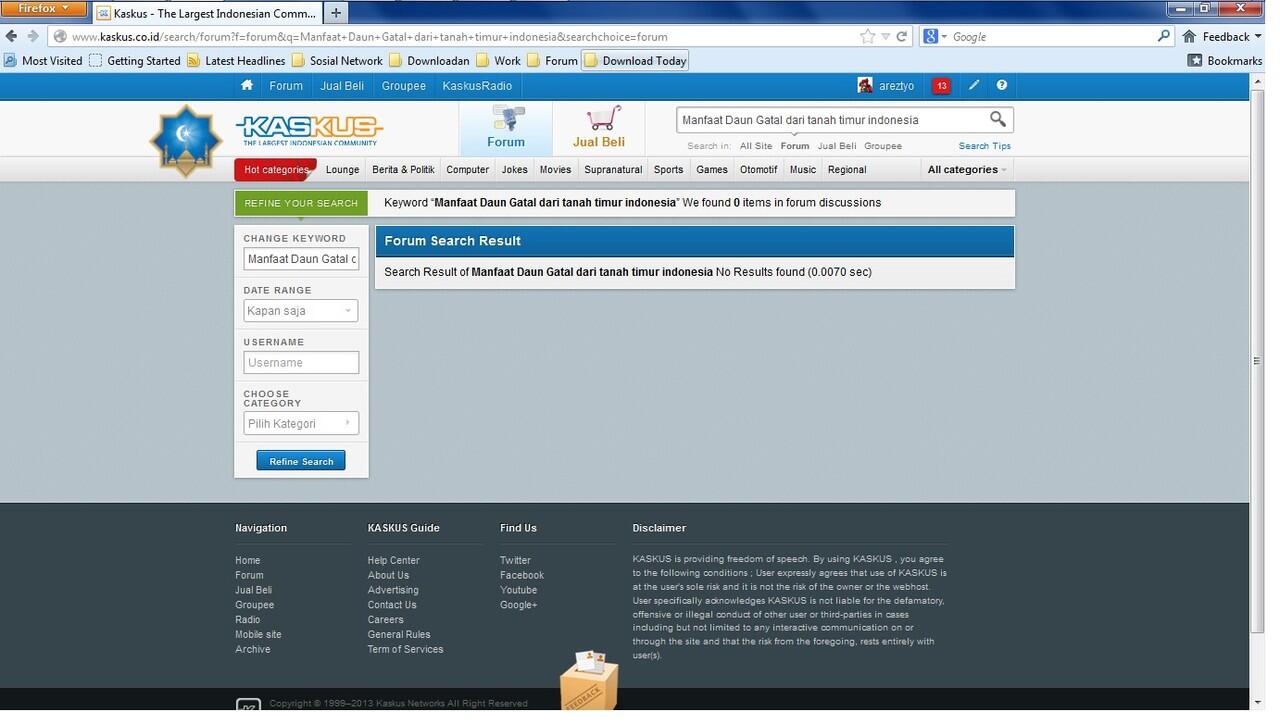Open the Games category

click(x=712, y=170)
